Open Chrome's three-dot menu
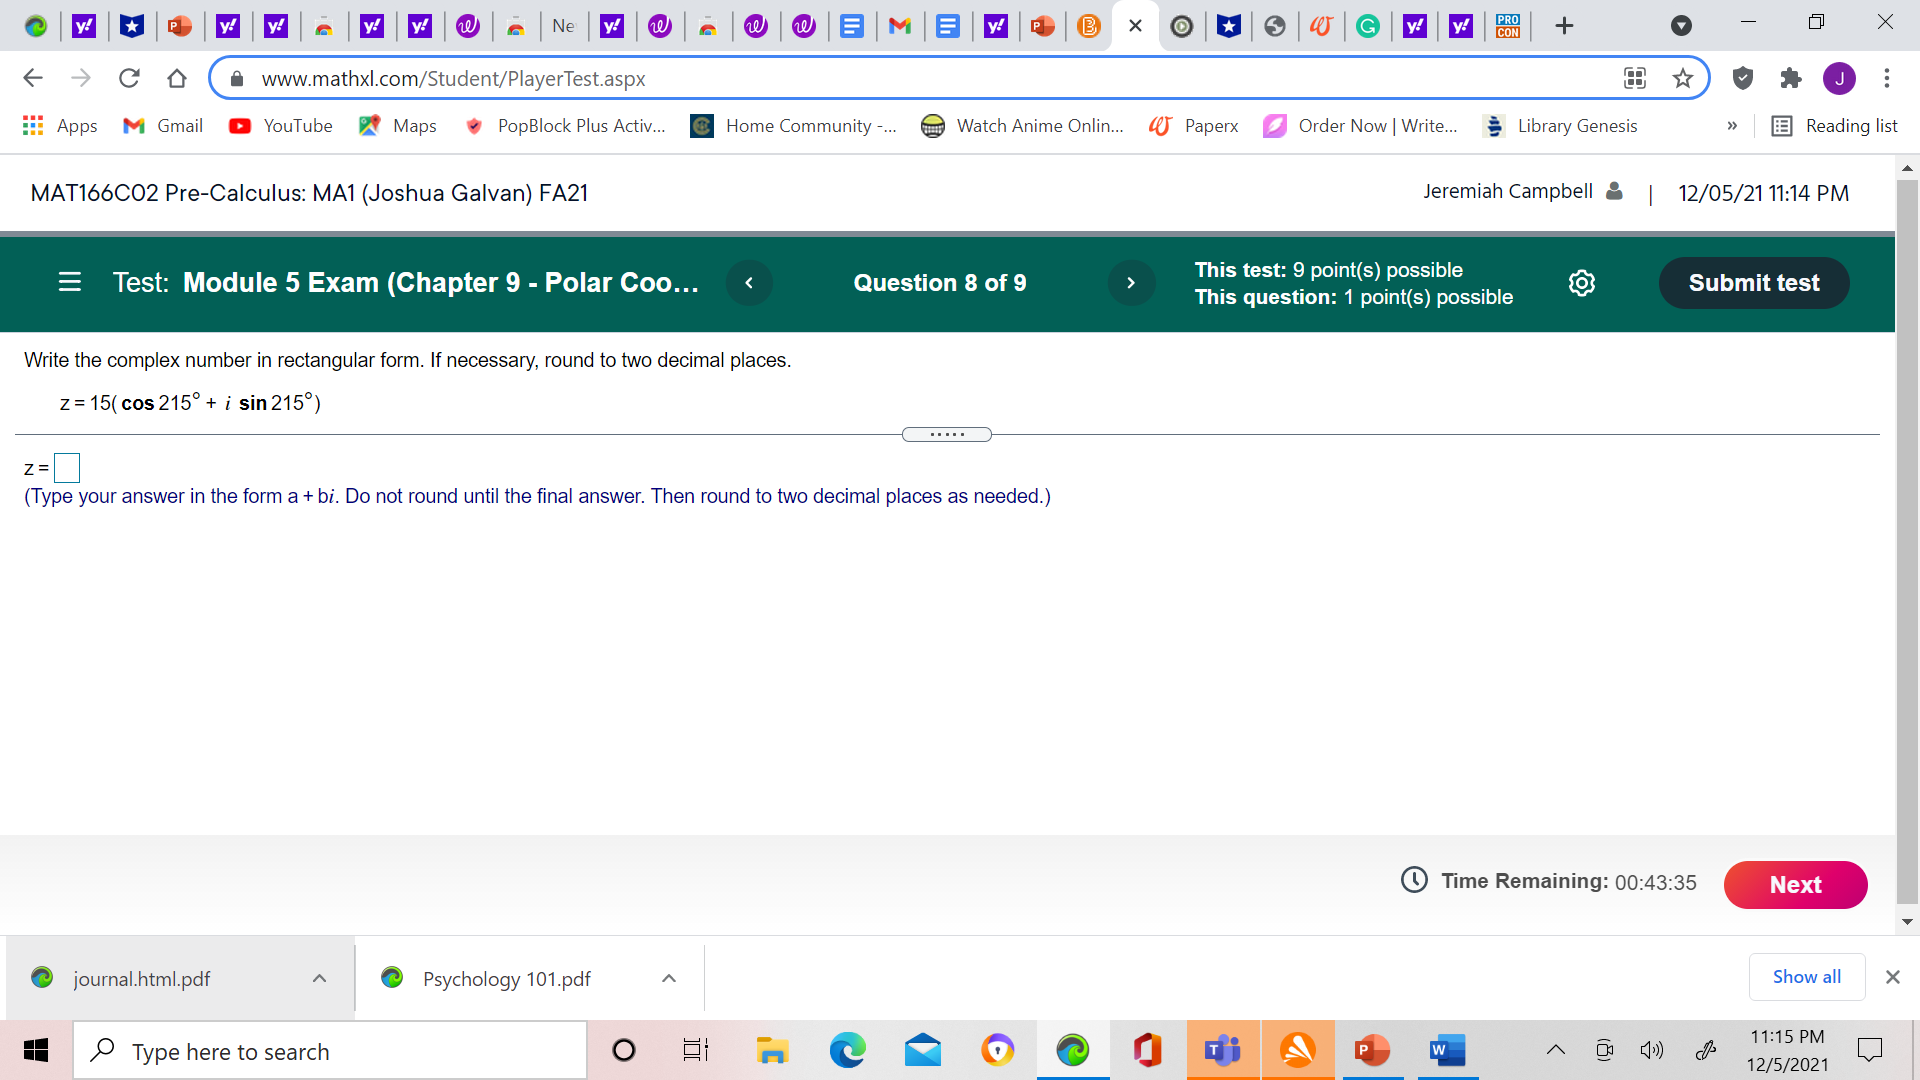This screenshot has height=1080, width=1920. 1886,78
